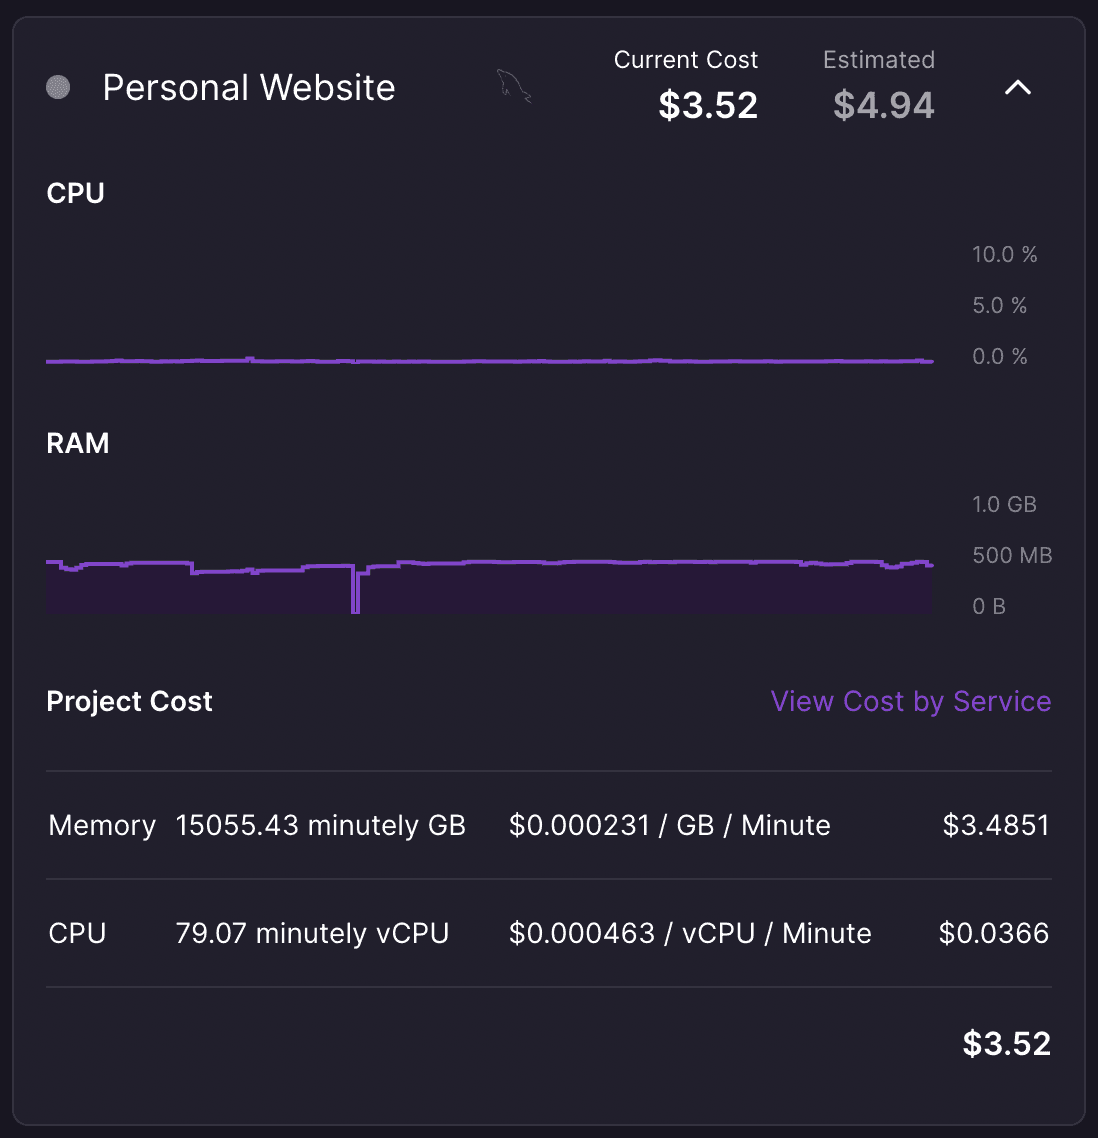Click the bottom total $3.52
Image resolution: width=1098 pixels, height=1138 pixels.
(1007, 1044)
